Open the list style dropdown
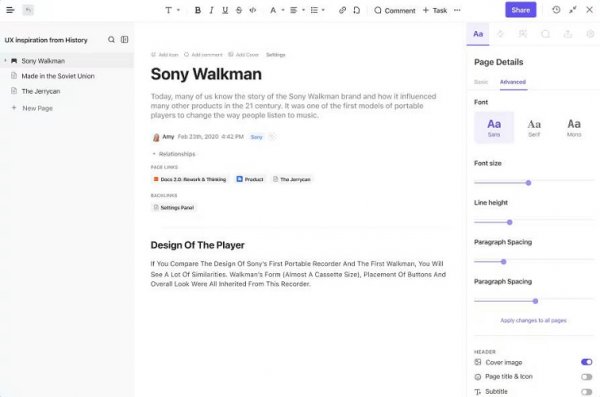 tap(317, 10)
